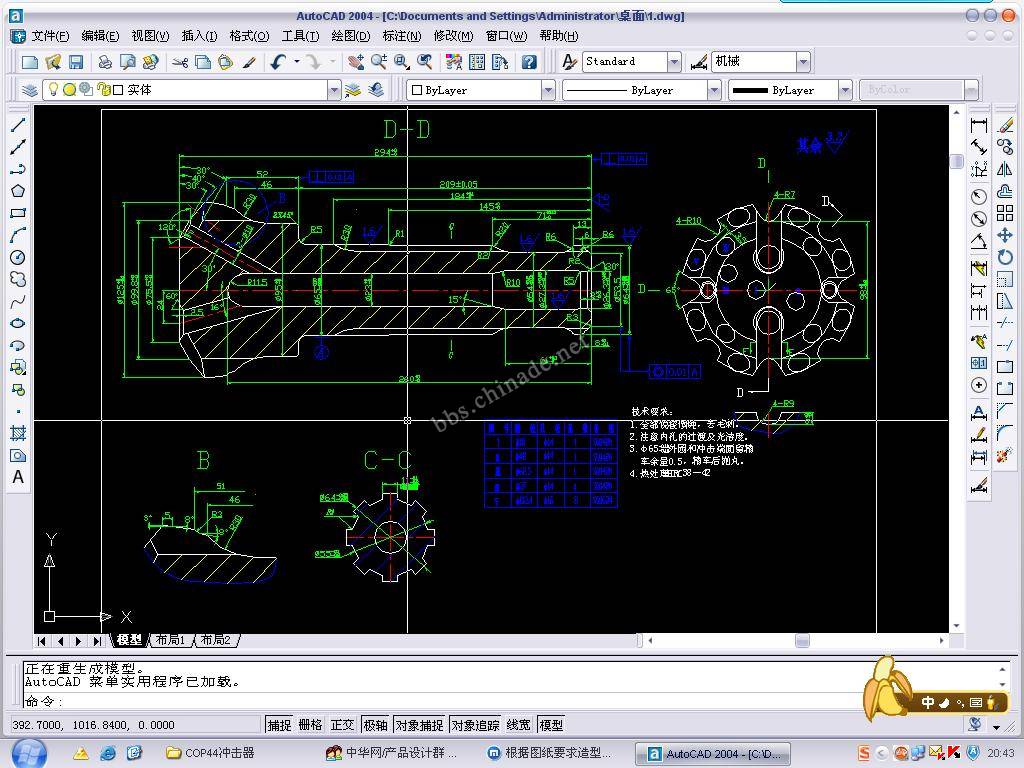The width and height of the screenshot is (1024, 768).
Task: Open 中华网产品设计群 taskbar button
Action: pos(392,753)
